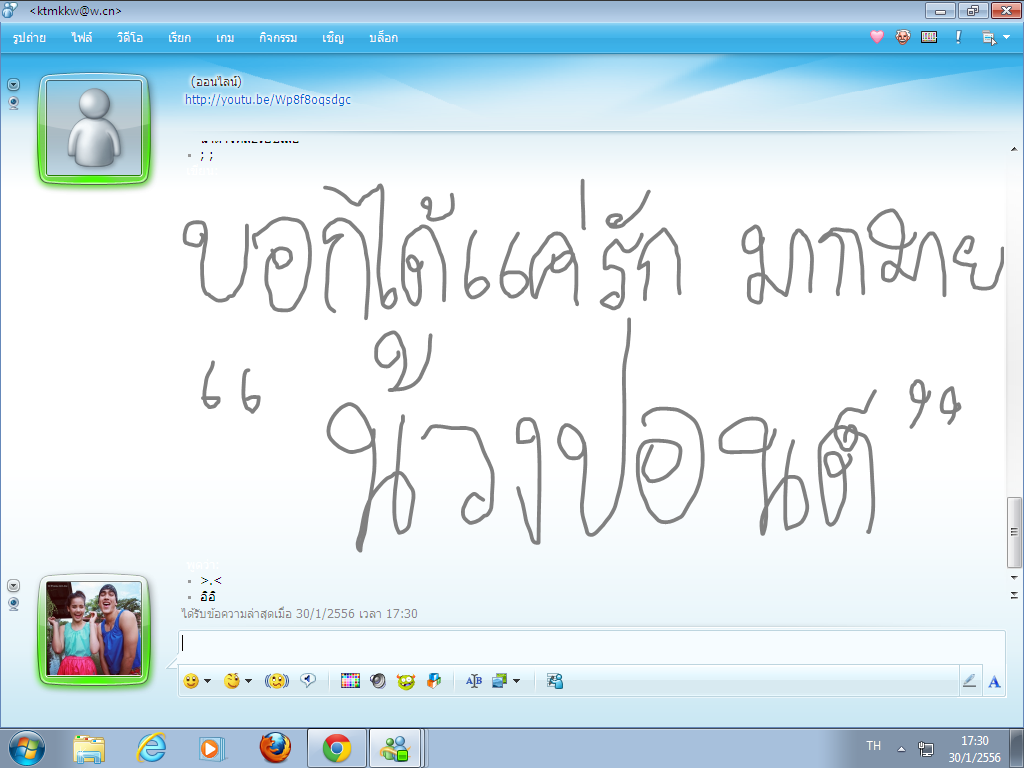Image resolution: width=1024 pixels, height=768 pixels.
Task: Open the เกม menu
Action: [x=225, y=38]
